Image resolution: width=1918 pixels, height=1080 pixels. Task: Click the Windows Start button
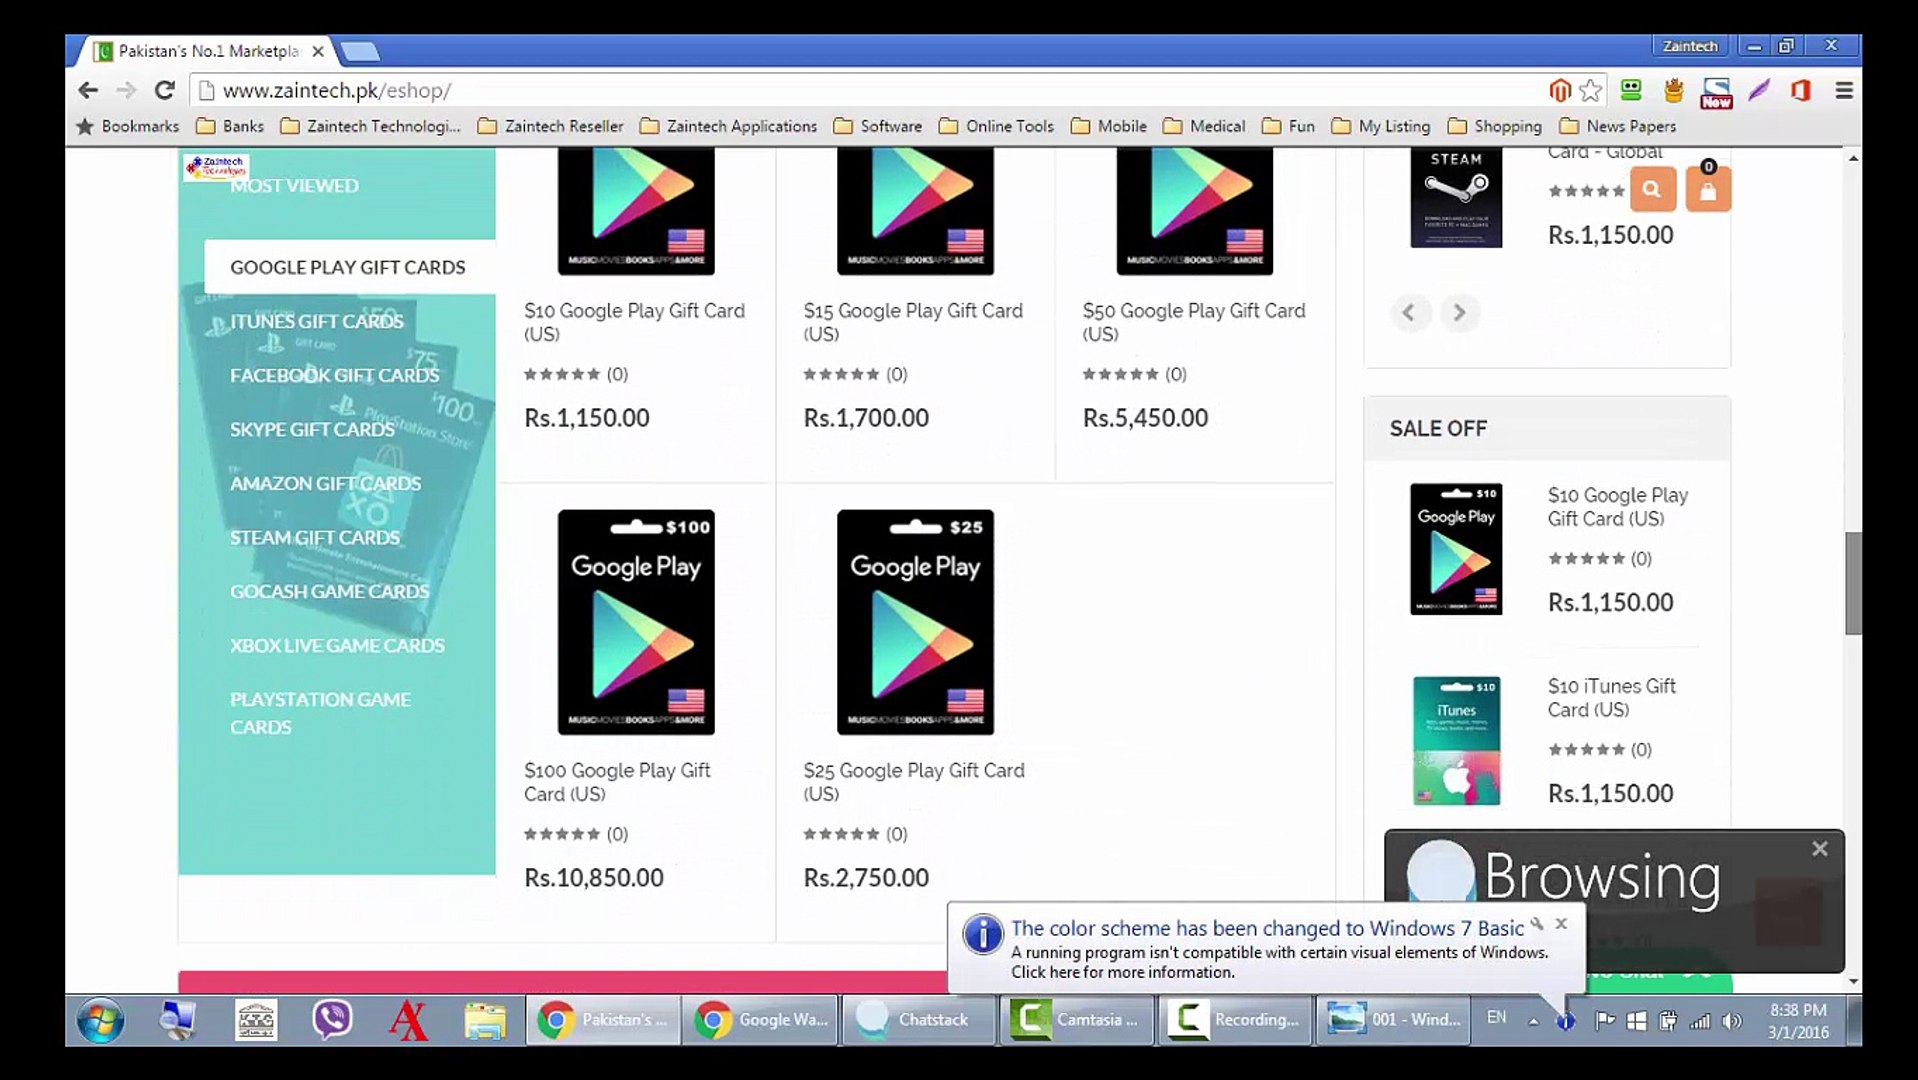(x=101, y=1020)
